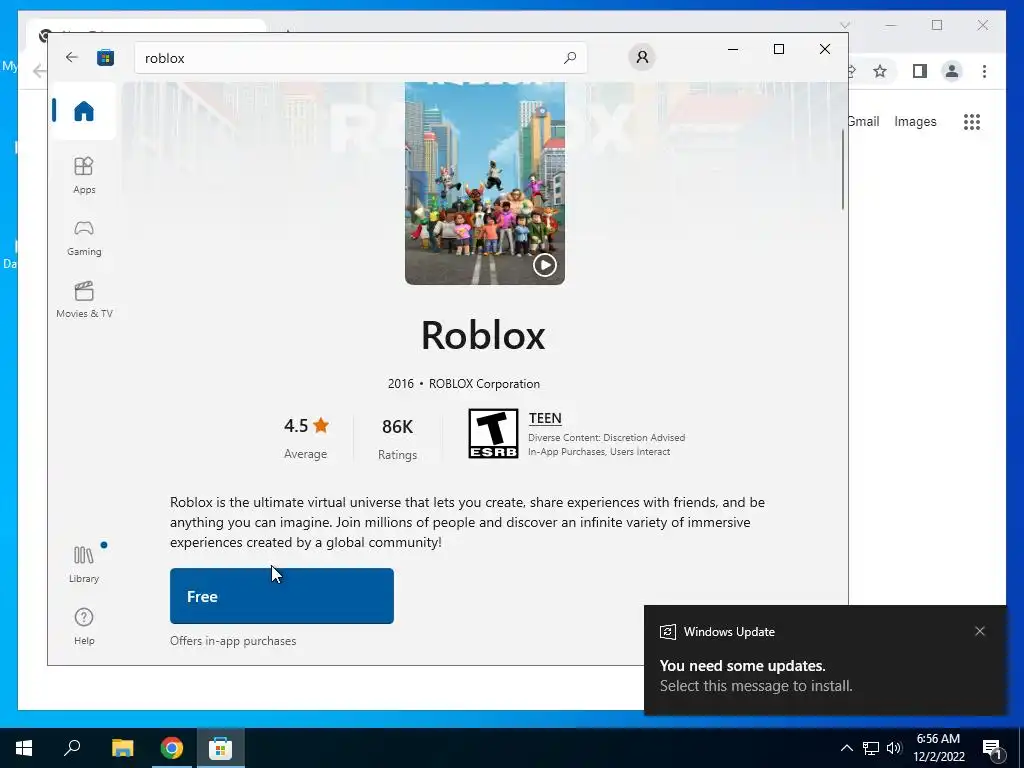This screenshot has height=768, width=1024.
Task: Click the search magnifier in Store
Action: (569, 57)
